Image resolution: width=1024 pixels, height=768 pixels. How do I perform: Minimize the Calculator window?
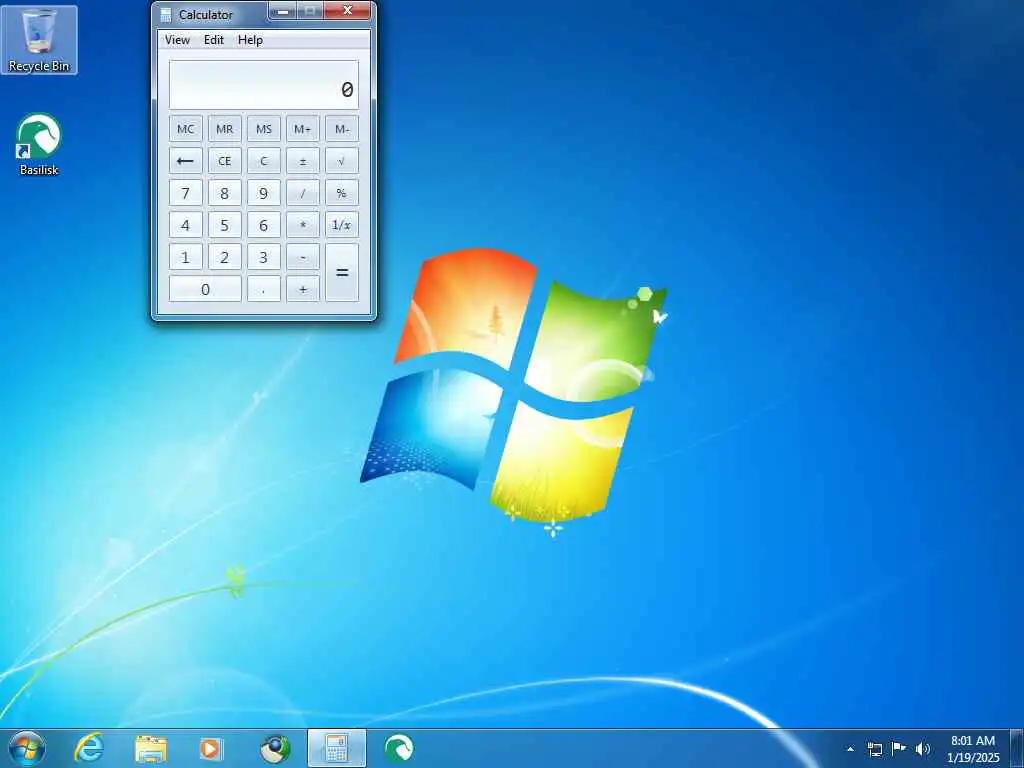283,10
